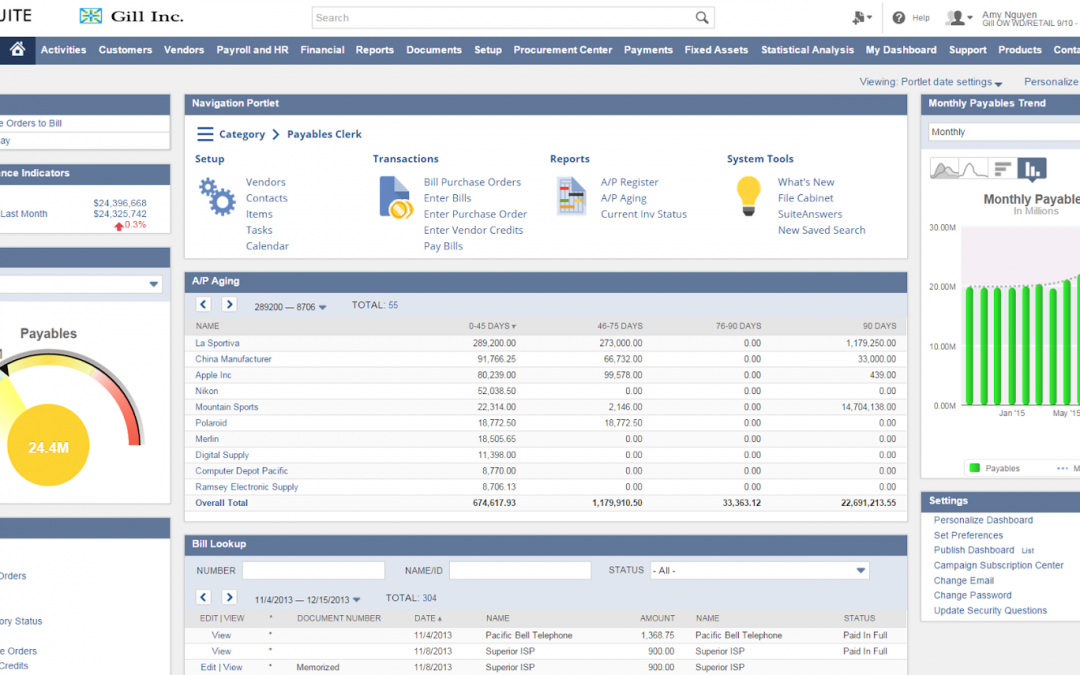Click the breadcrumb chevron after Category
The height and width of the screenshot is (675, 1080).
(276, 134)
